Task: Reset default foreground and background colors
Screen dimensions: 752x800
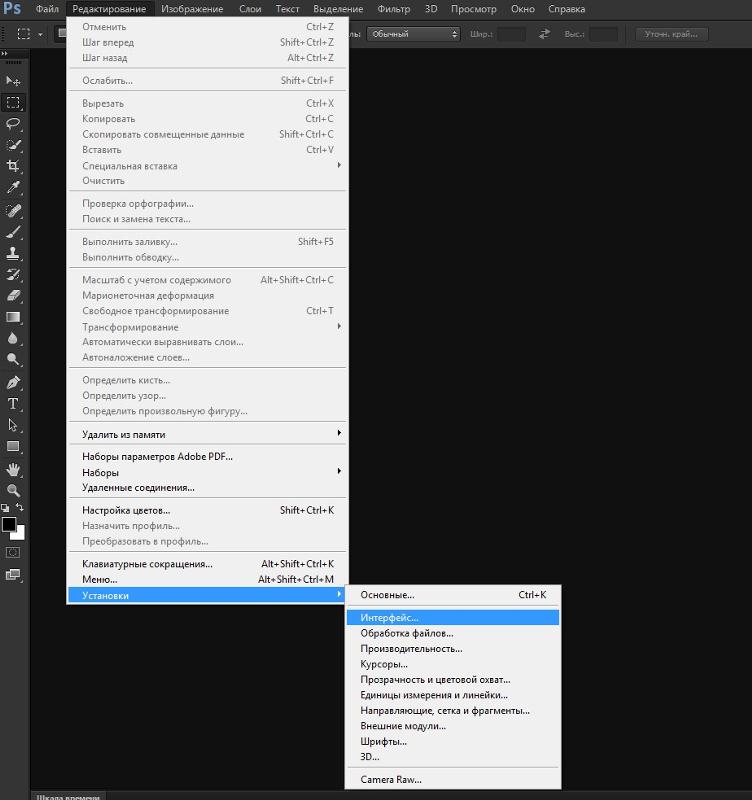Action: 5,508
